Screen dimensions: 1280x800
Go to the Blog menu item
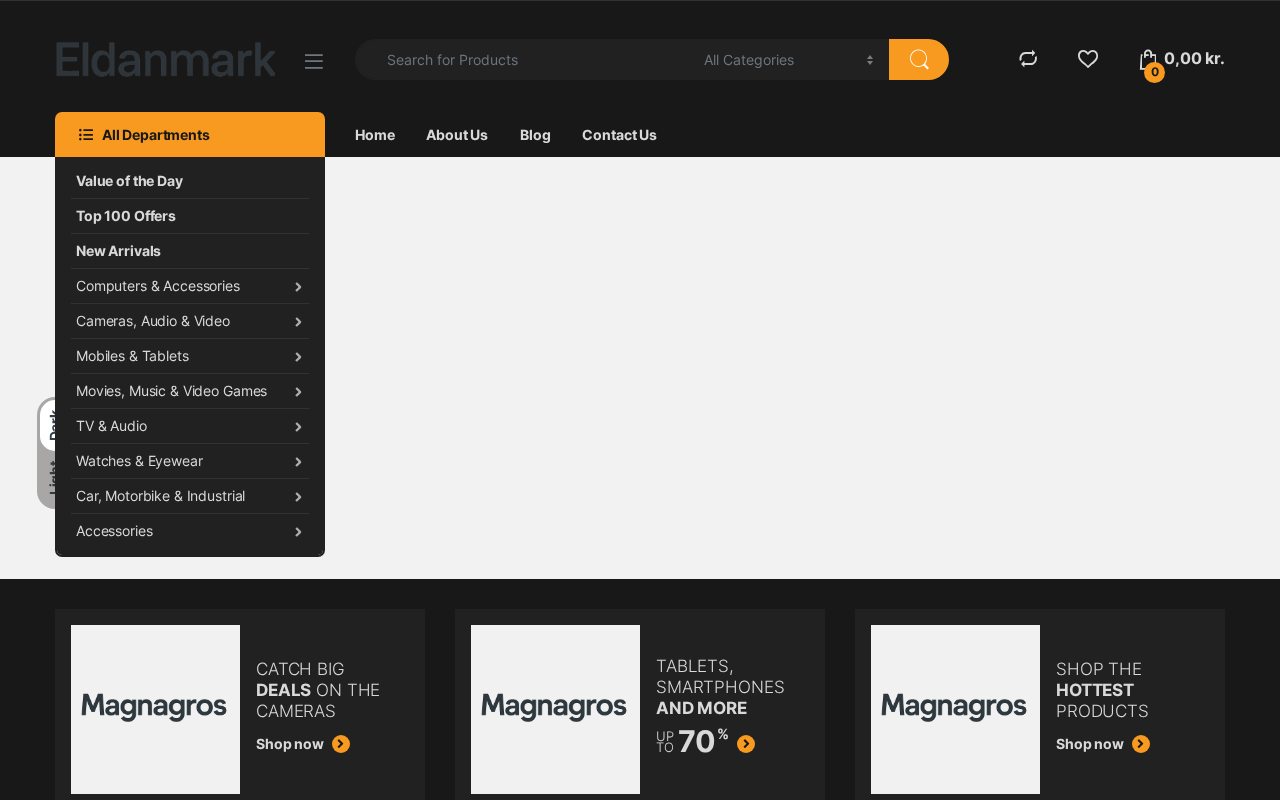(x=535, y=135)
